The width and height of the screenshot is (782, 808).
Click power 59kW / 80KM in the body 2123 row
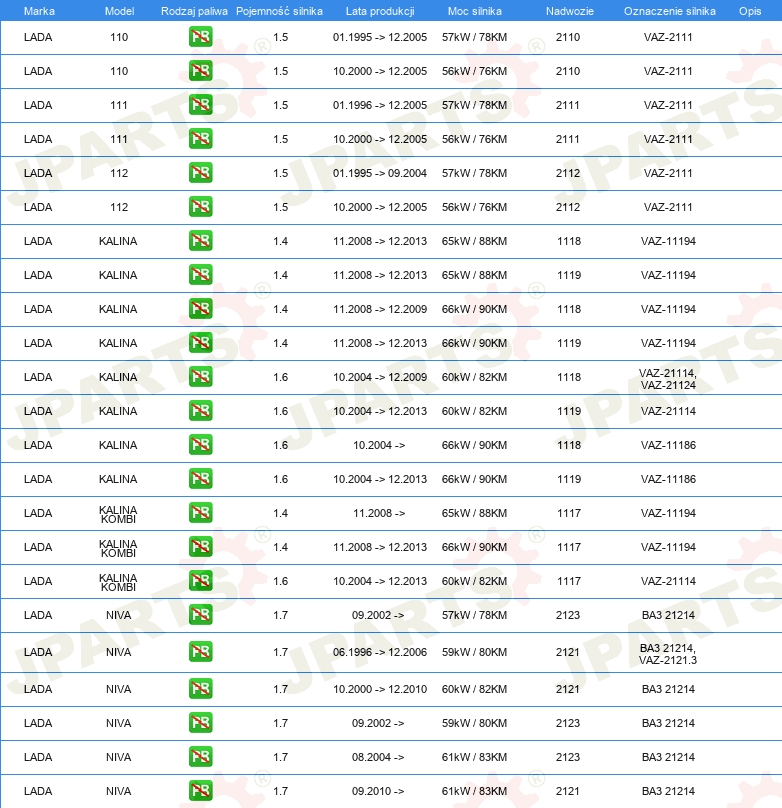pos(474,723)
